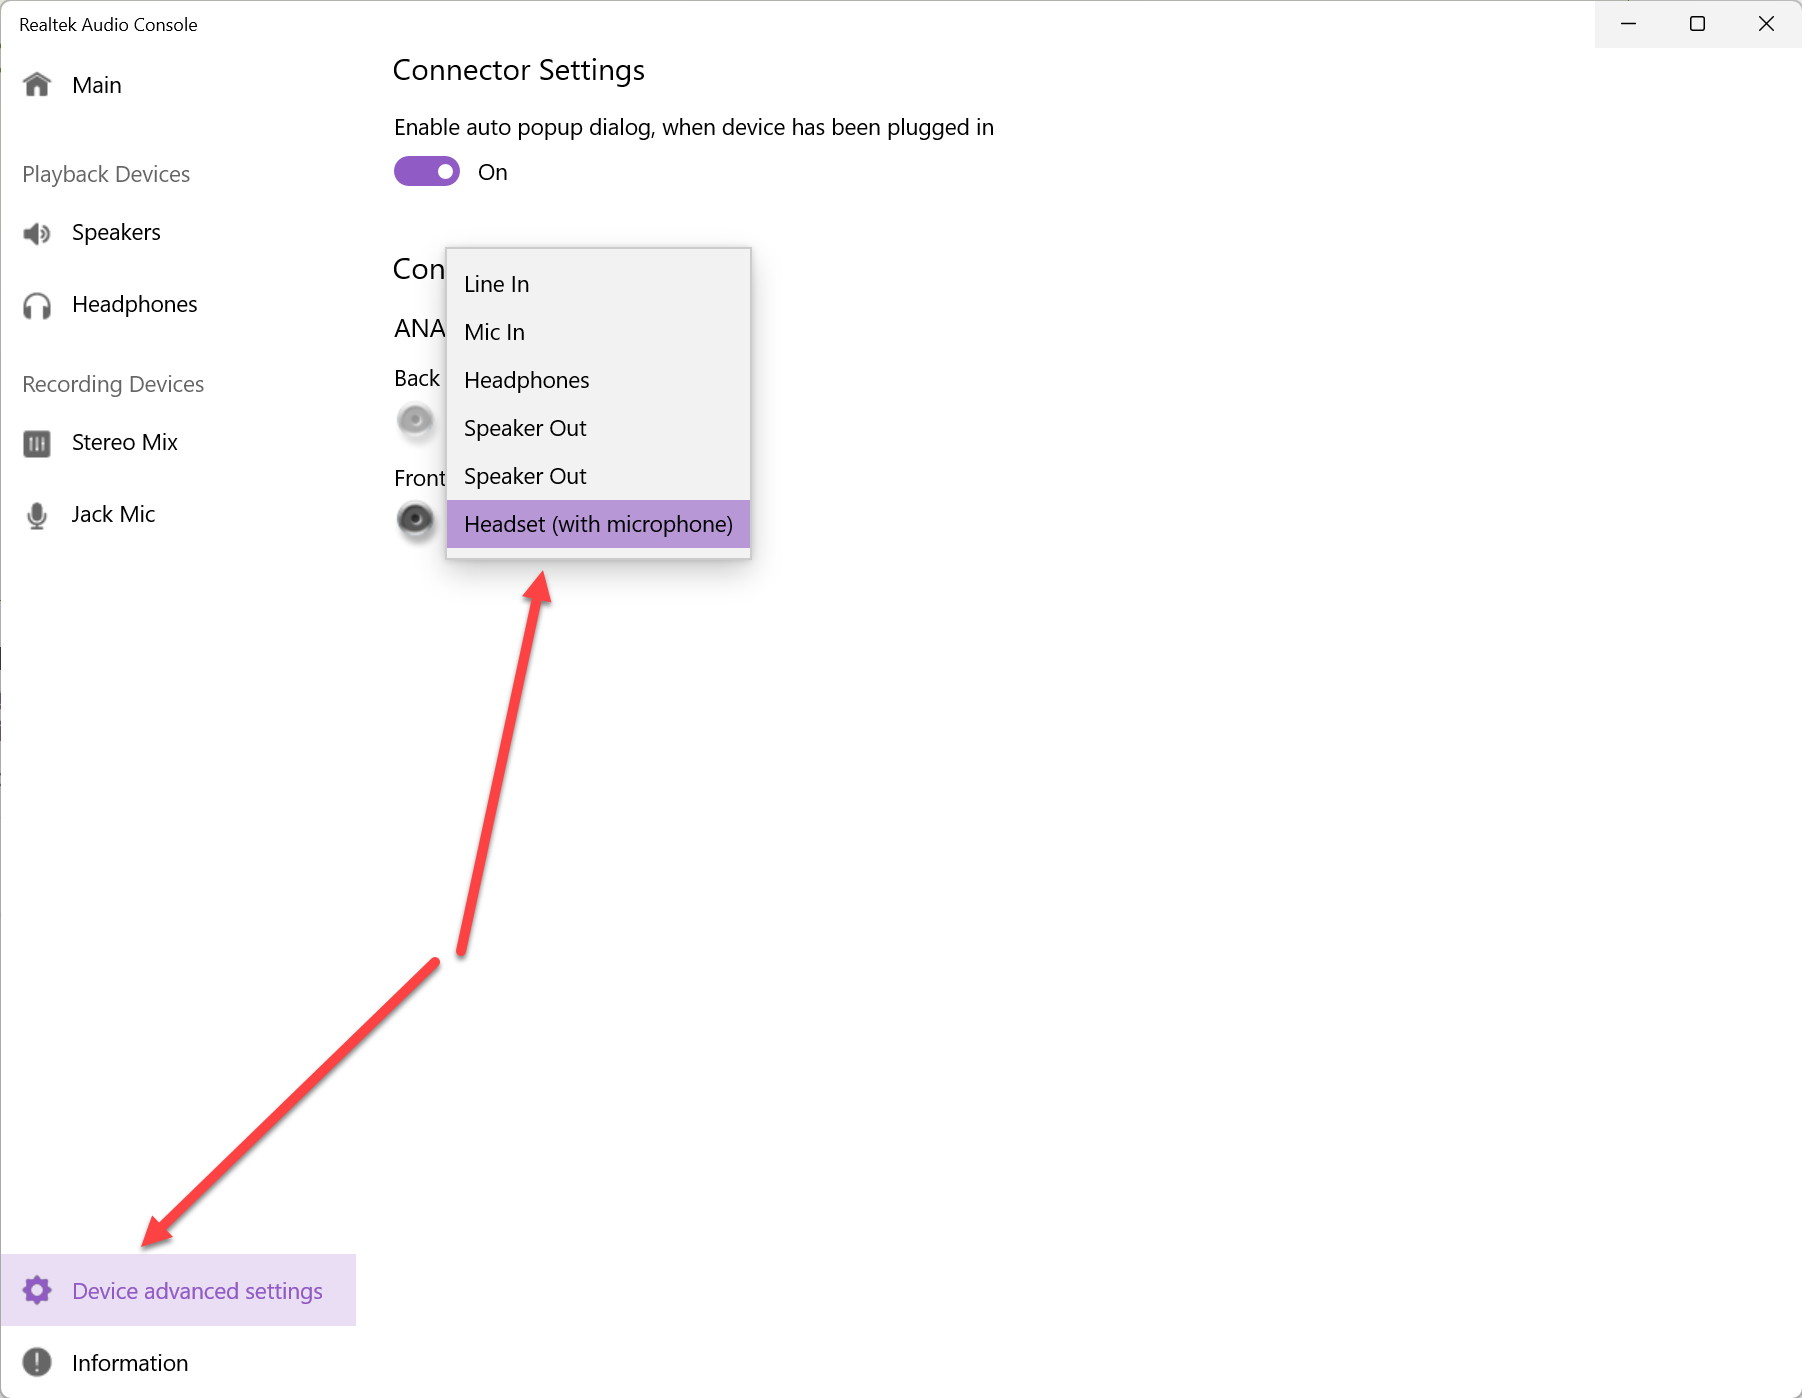The image size is (1802, 1398).
Task: Choose Mic In from the dropdown list
Action: 495,332
